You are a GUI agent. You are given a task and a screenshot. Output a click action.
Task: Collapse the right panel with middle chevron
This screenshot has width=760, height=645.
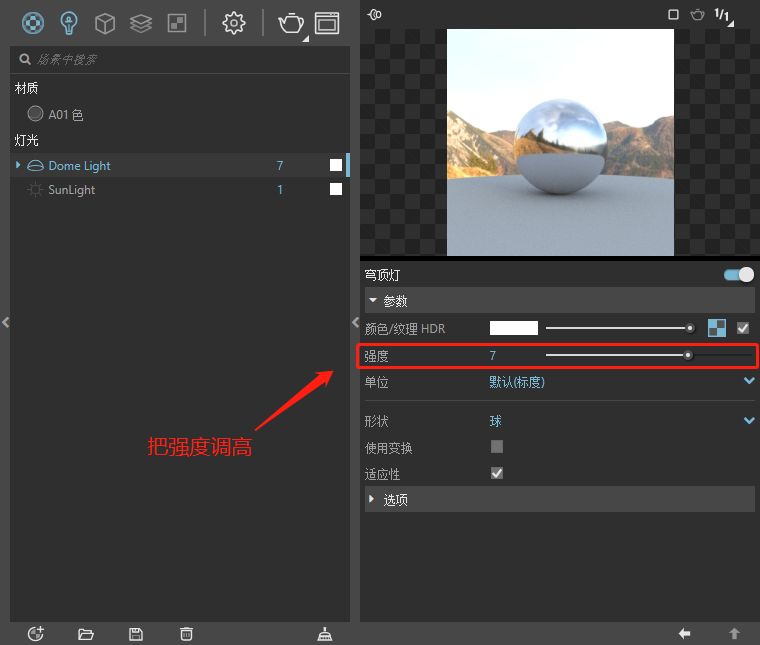coord(355,322)
